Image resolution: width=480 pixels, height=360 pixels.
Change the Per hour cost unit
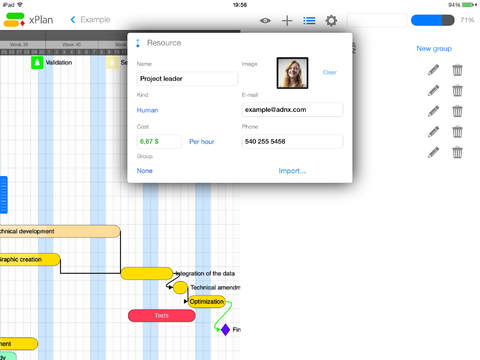pos(202,142)
